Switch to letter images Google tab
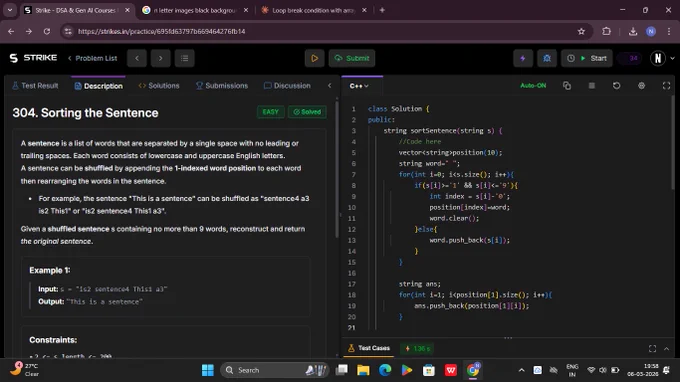Image resolution: width=680 pixels, height=382 pixels. coord(195,10)
